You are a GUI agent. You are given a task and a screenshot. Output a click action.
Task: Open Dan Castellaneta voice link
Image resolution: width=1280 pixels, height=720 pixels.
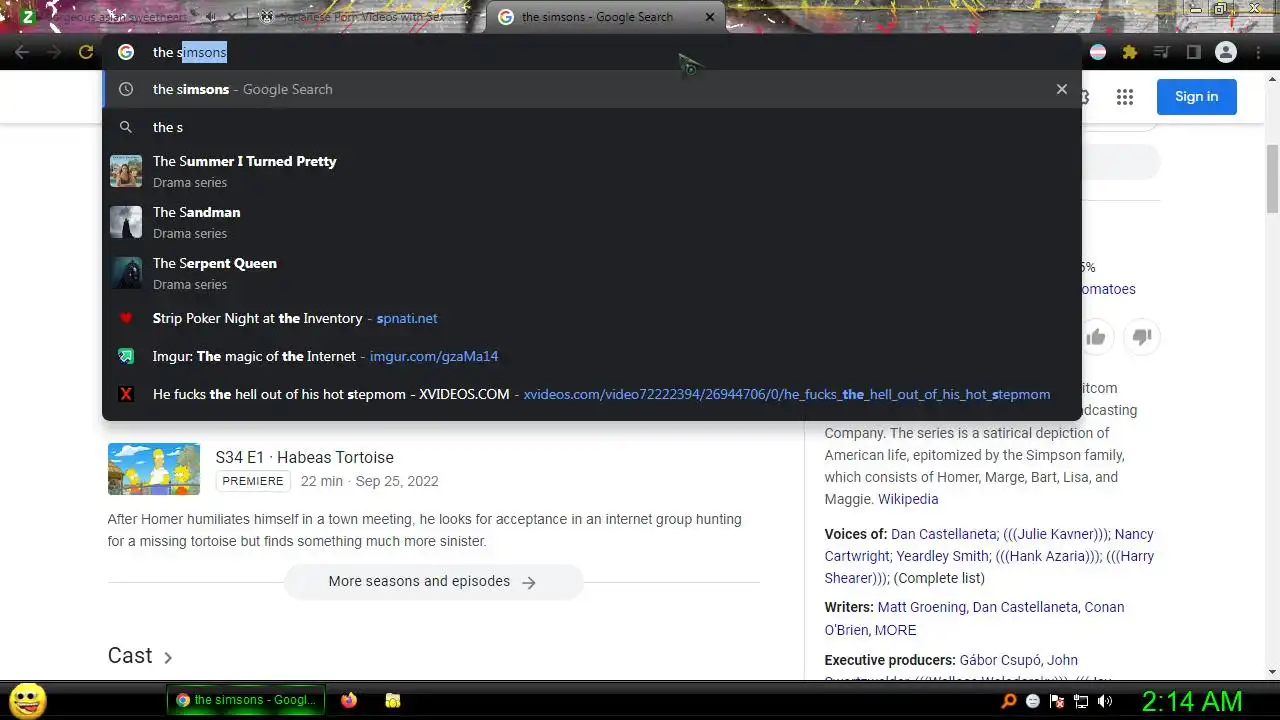pyautogui.click(x=944, y=534)
